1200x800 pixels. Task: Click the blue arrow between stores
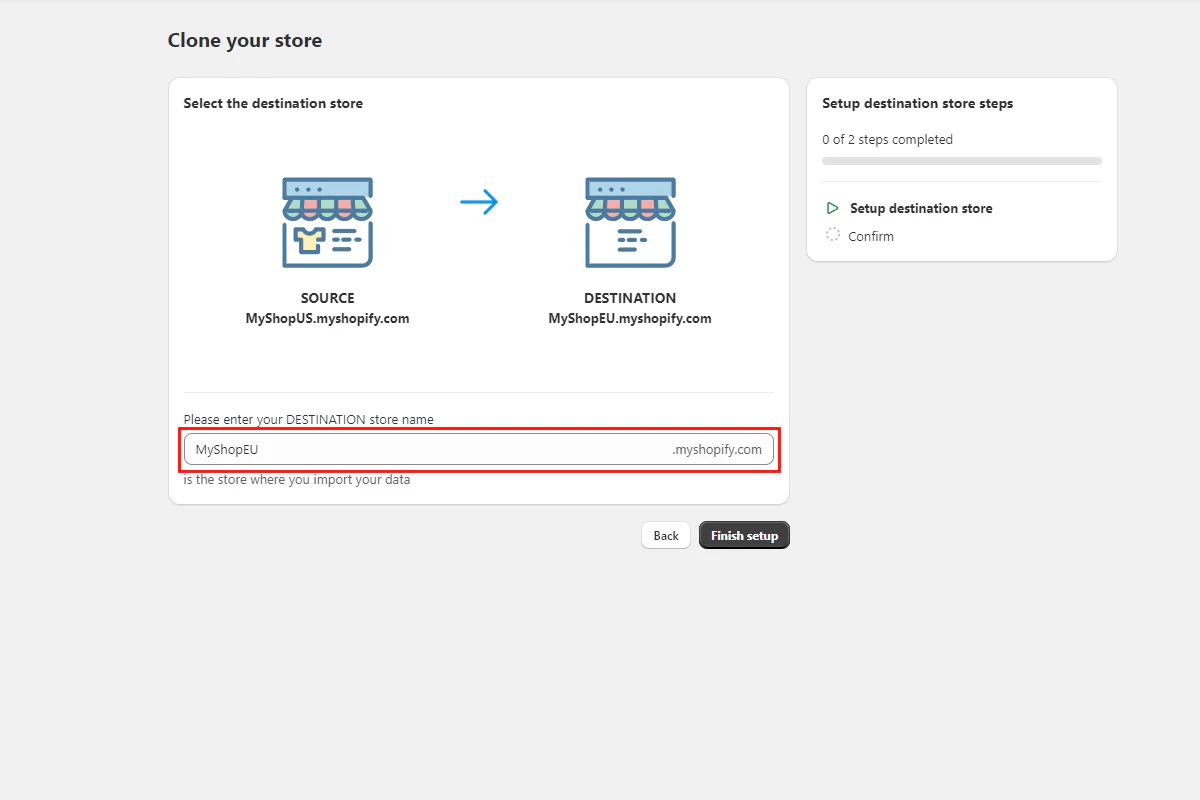[479, 203]
